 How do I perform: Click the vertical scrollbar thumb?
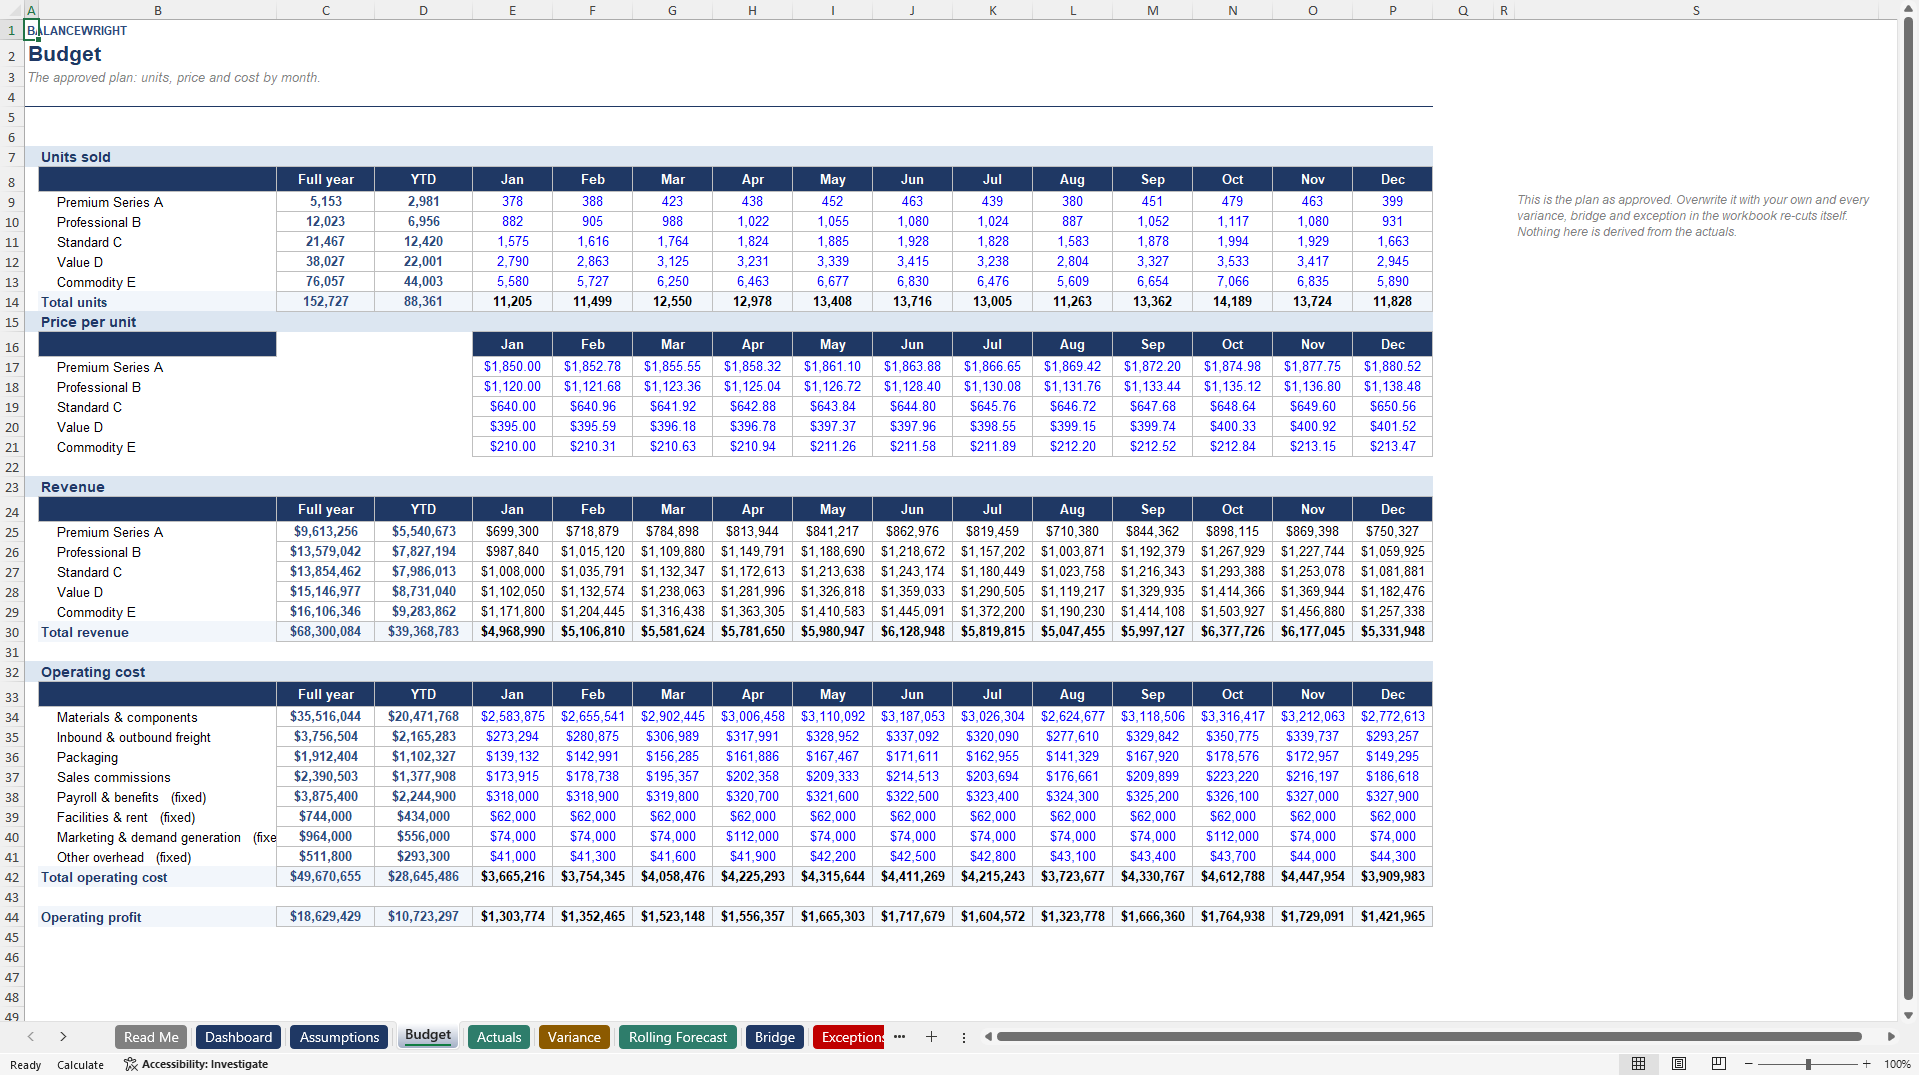pos(1908,508)
